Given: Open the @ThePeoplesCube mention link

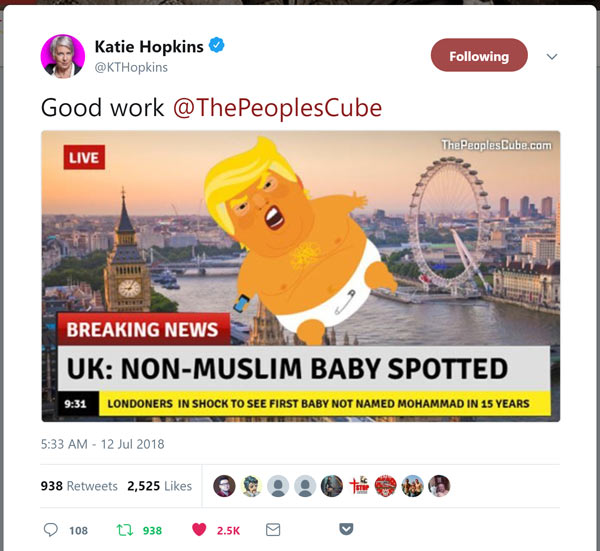Looking at the screenshot, I should click(x=277, y=108).
